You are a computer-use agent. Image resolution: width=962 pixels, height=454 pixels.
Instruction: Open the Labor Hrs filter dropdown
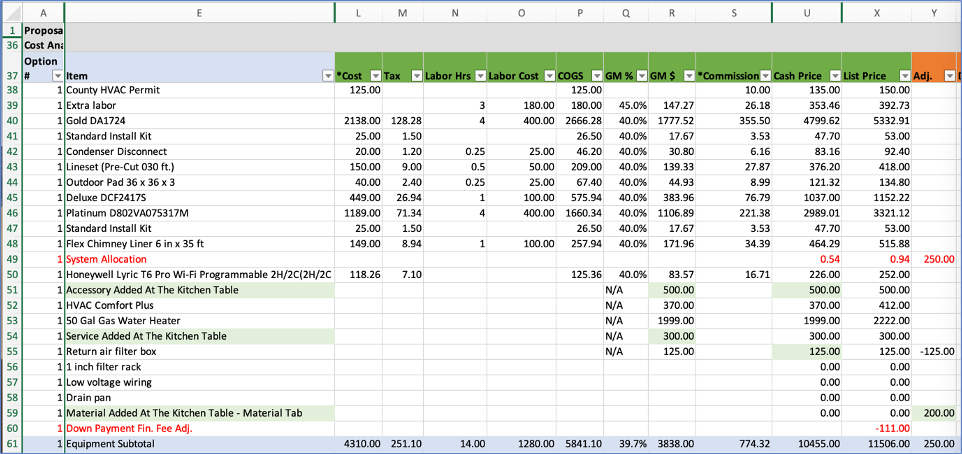click(480, 76)
